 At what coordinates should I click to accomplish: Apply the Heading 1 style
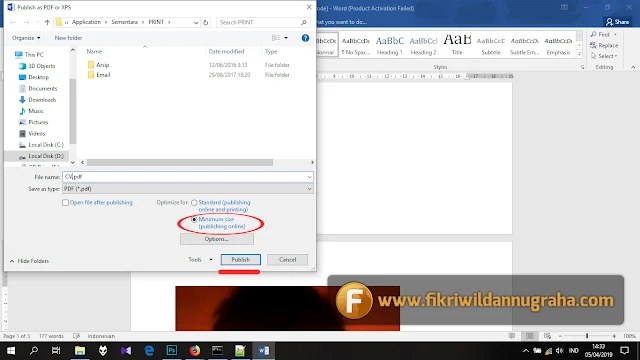[389, 45]
